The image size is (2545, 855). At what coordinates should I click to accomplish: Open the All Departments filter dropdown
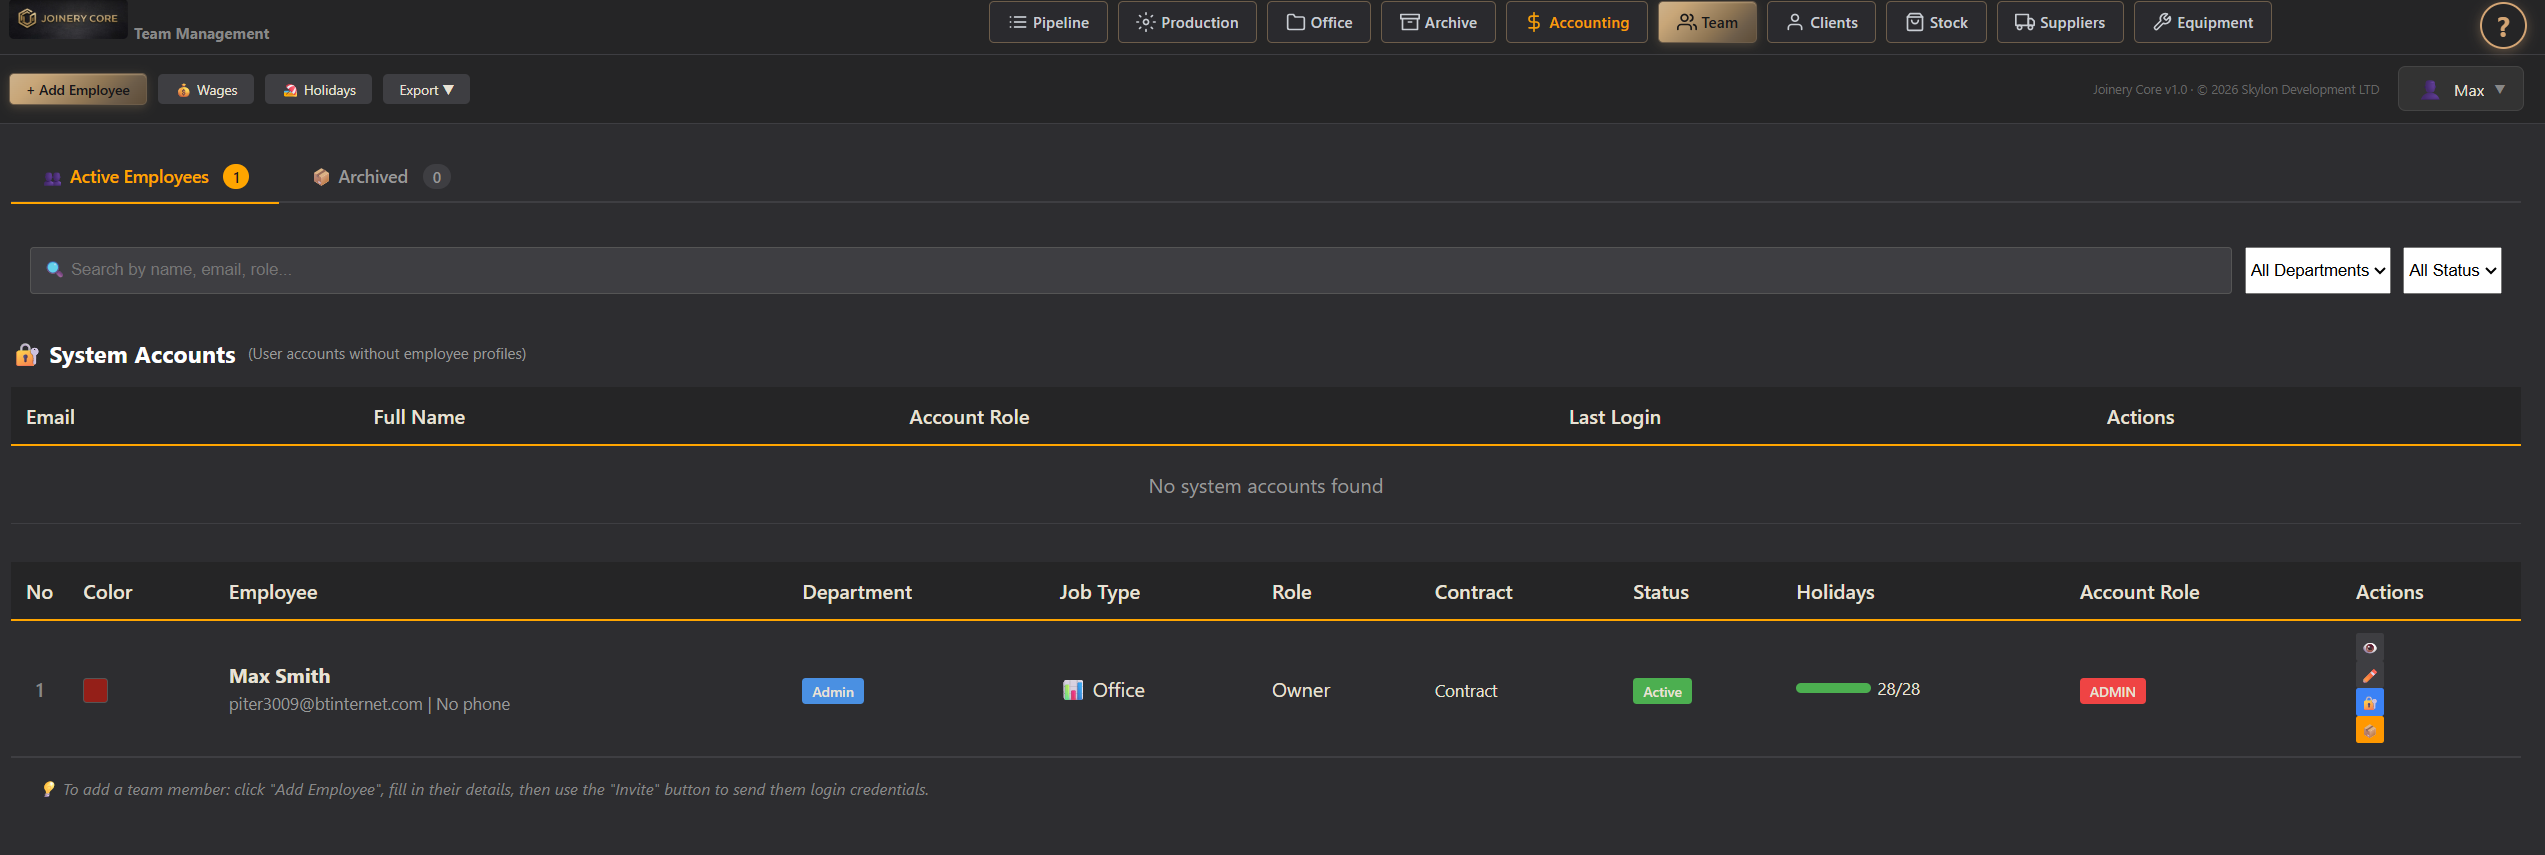click(x=2317, y=271)
